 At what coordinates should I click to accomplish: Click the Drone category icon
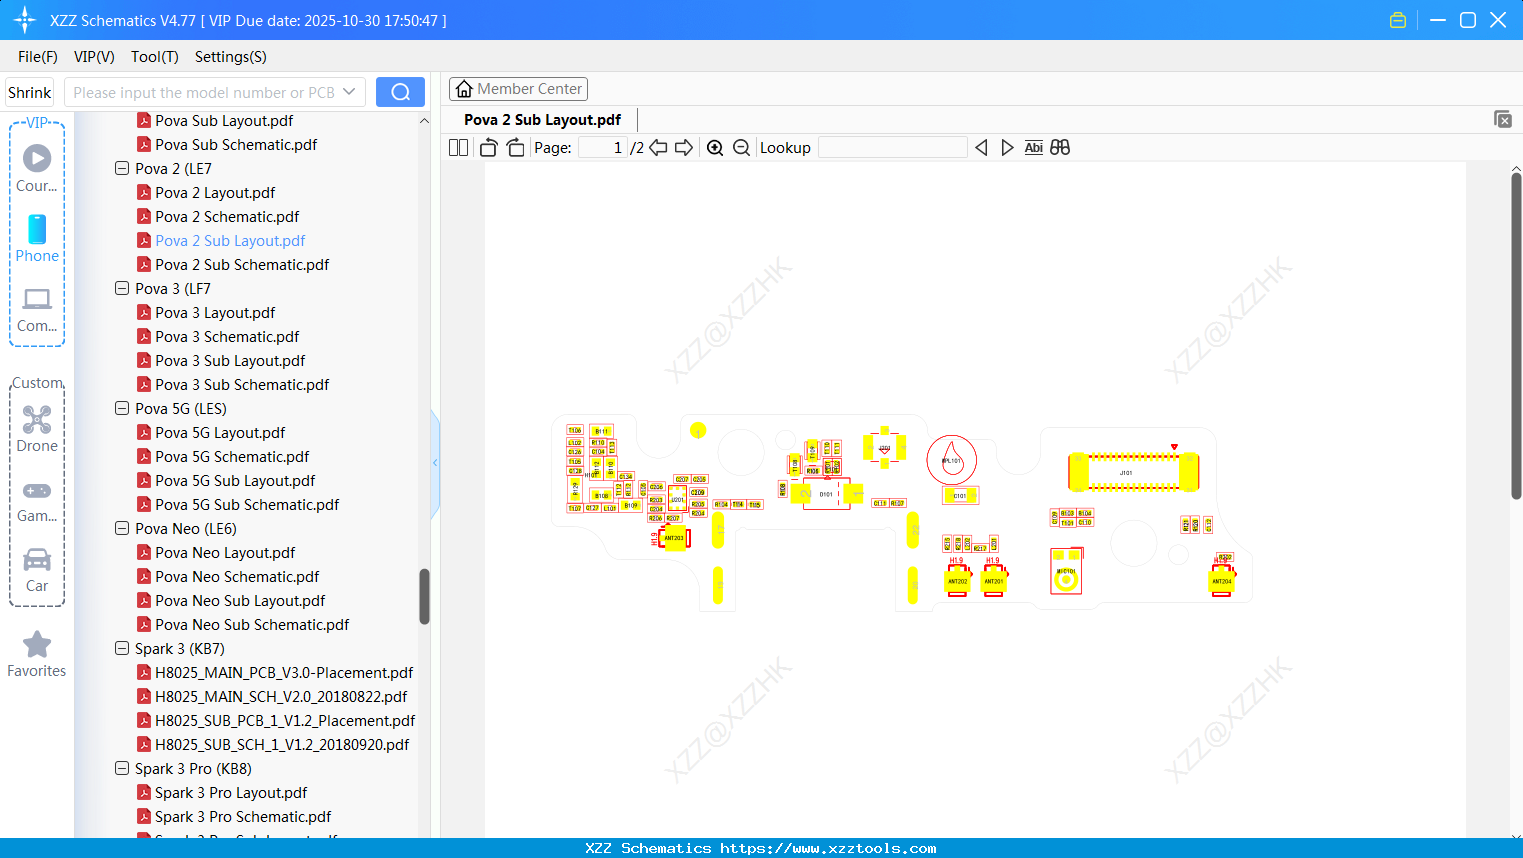tap(36, 420)
